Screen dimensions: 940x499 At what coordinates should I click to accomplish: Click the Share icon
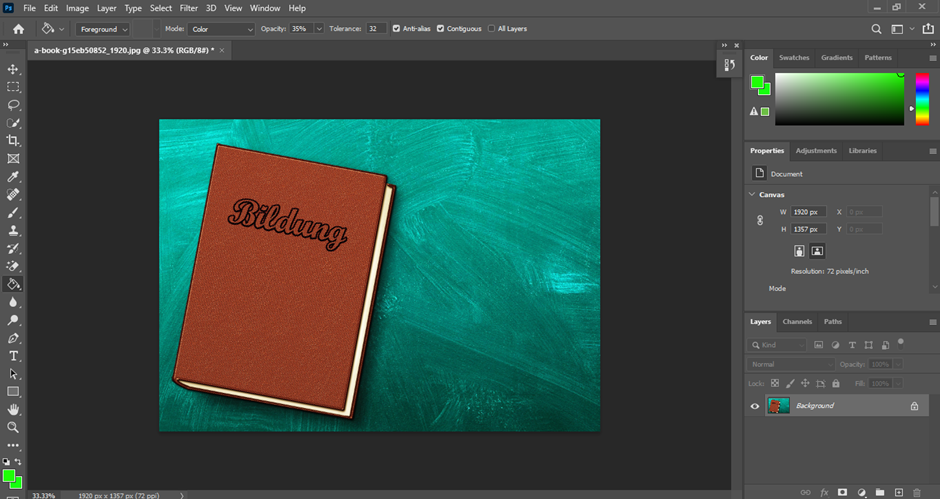[x=928, y=29]
